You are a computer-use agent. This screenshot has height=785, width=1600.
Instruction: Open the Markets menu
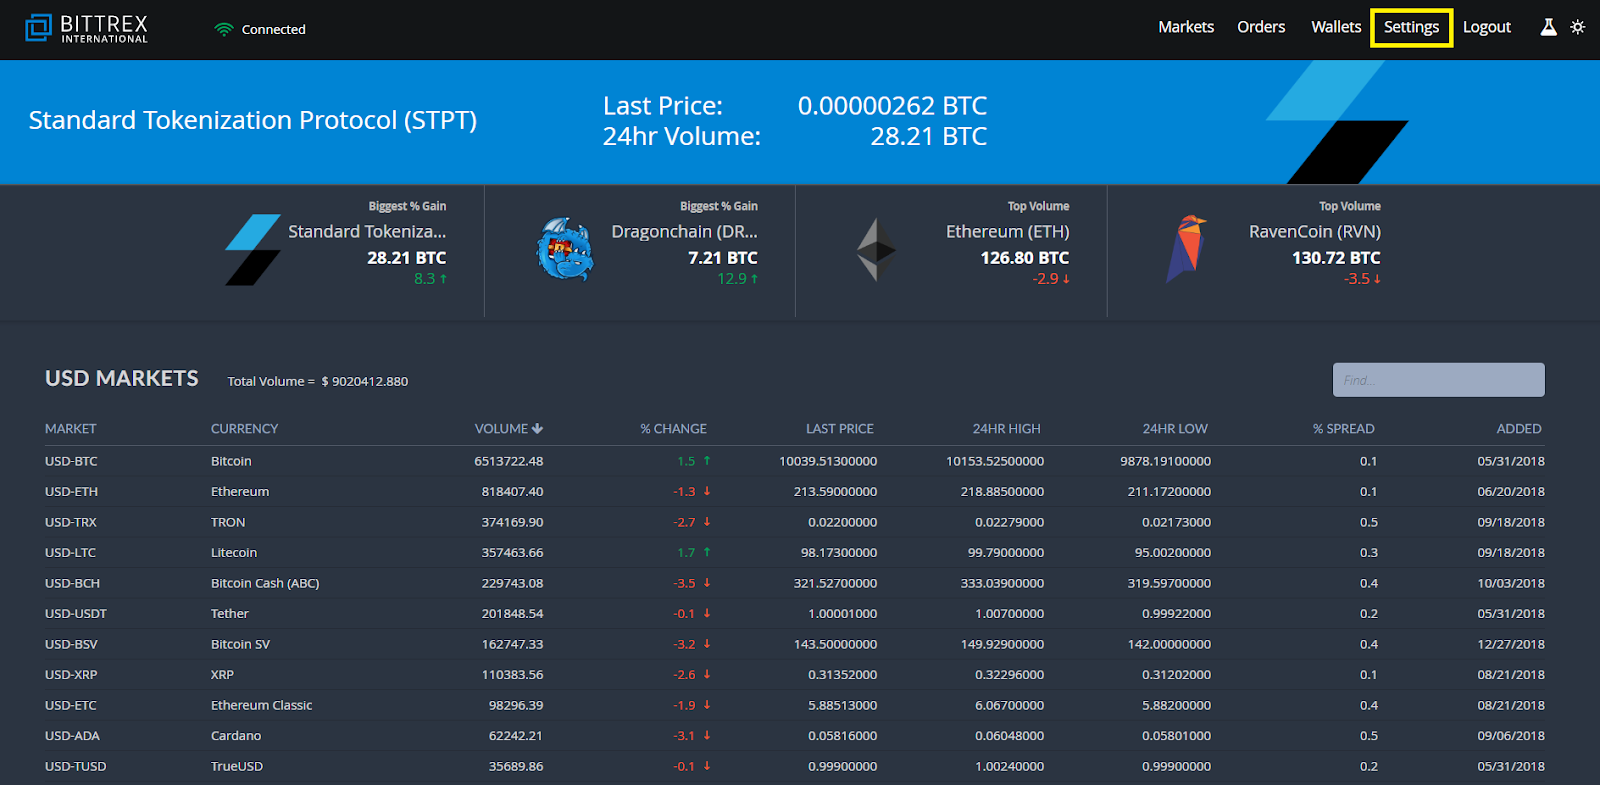pyautogui.click(x=1186, y=27)
